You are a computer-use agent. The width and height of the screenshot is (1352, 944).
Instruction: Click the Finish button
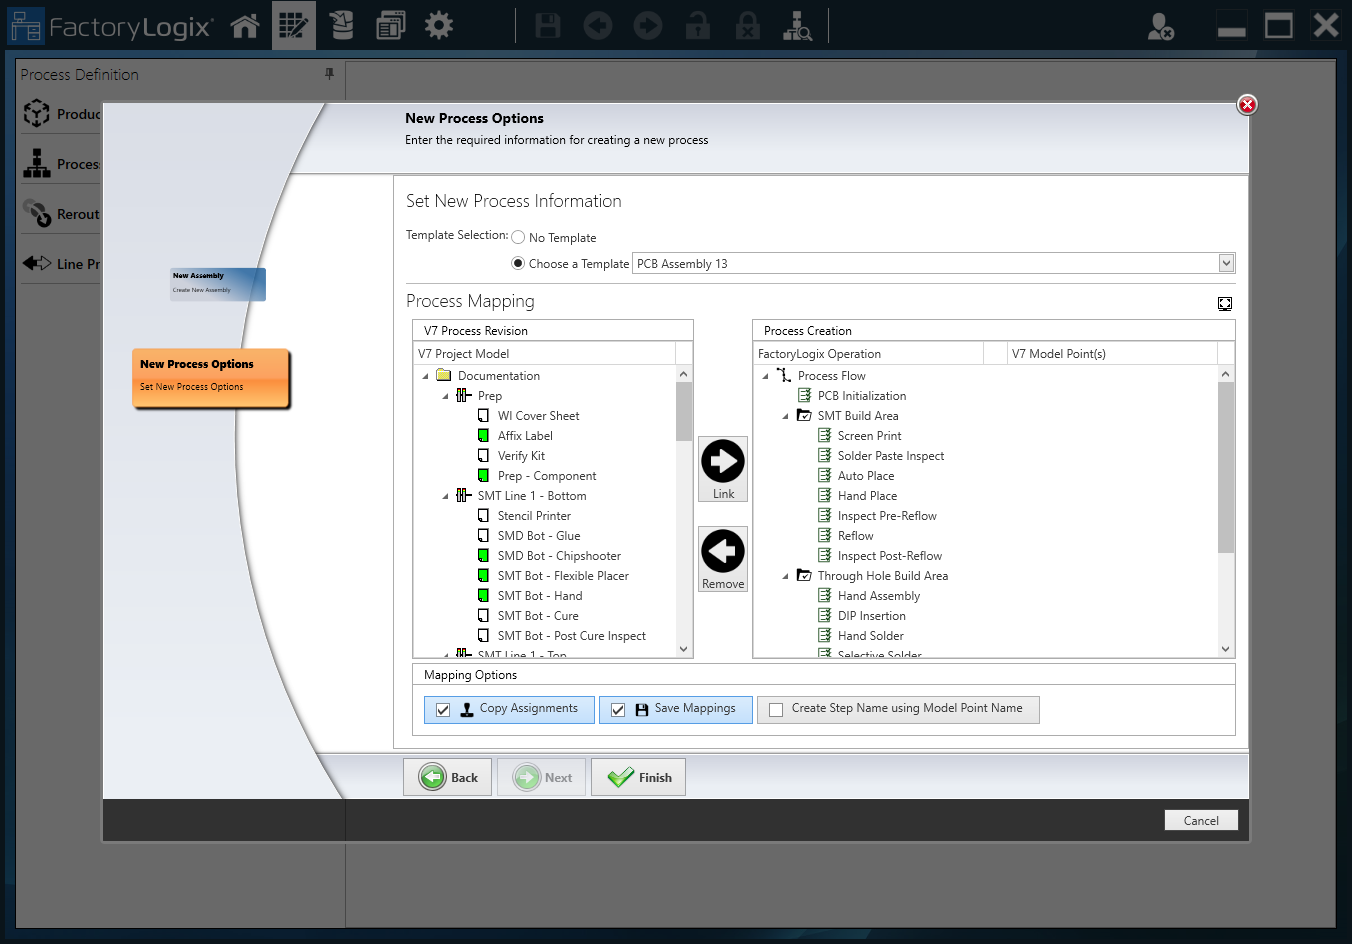(638, 777)
